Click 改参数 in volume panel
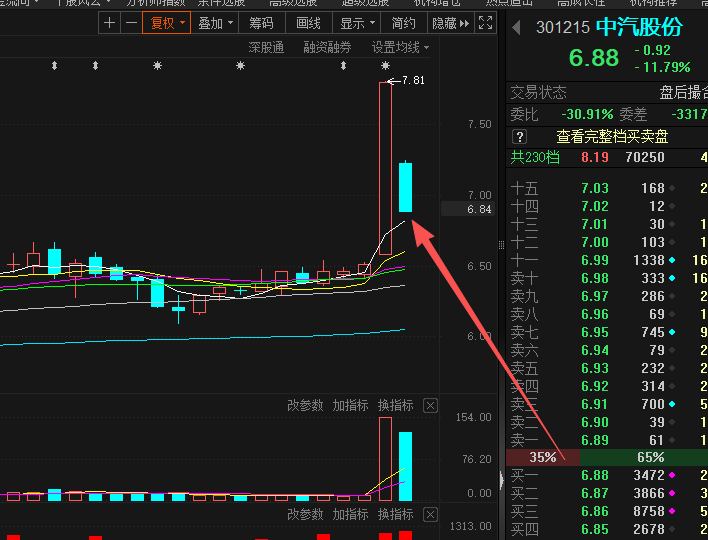 coord(305,405)
